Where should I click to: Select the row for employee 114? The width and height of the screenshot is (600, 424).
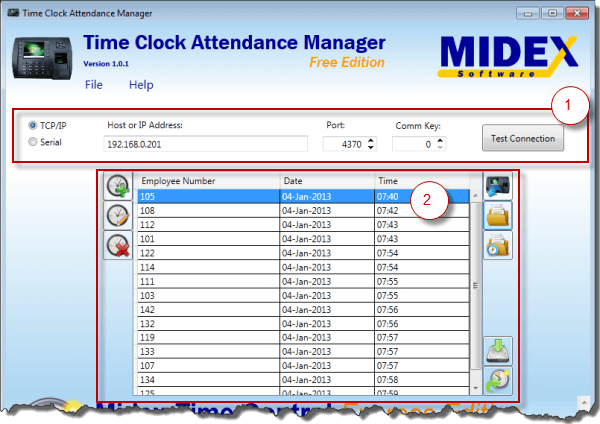(x=303, y=267)
